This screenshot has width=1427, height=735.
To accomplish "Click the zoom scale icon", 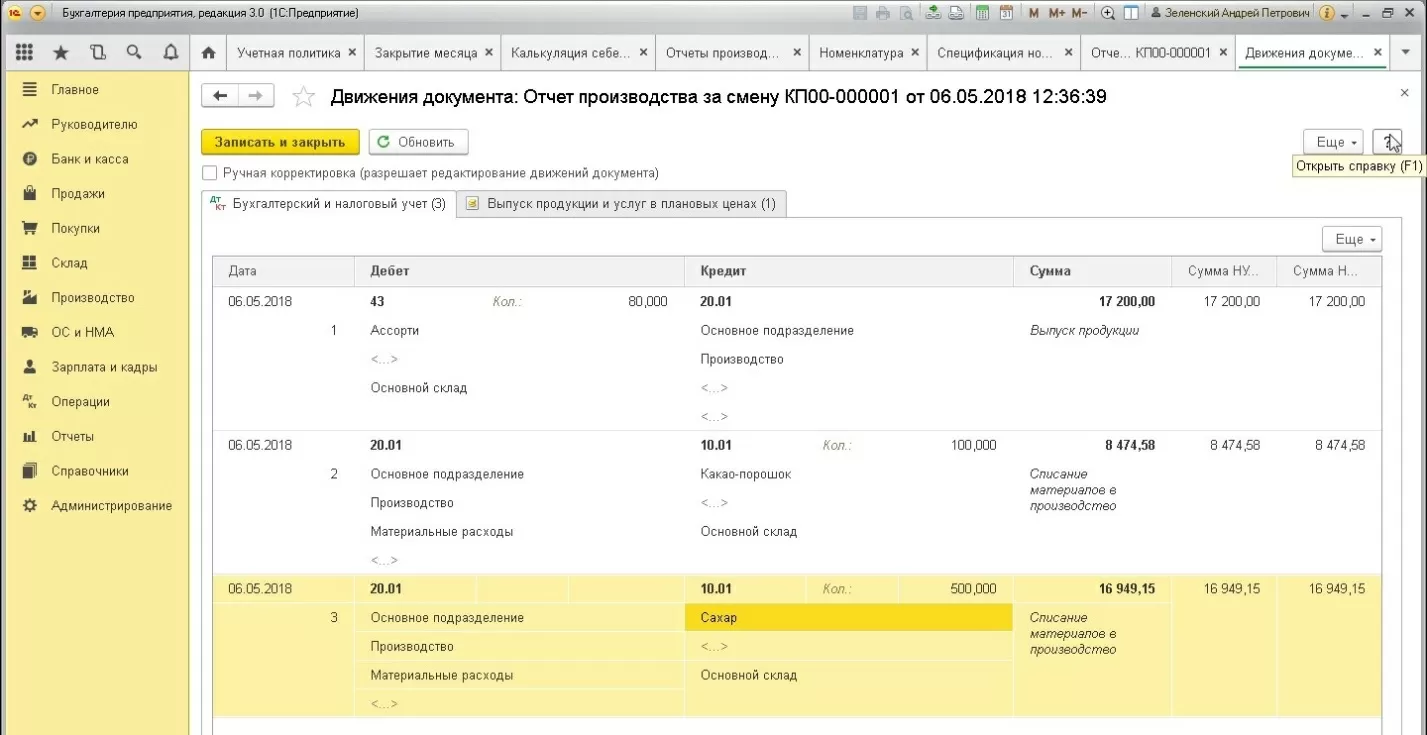I will (1108, 13).
